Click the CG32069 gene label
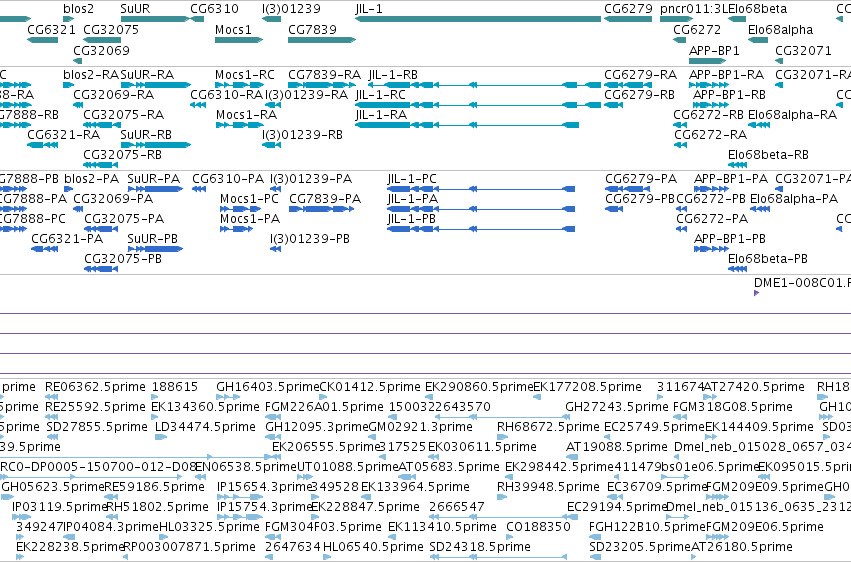Screen dimensions: 851x562 point(101,50)
